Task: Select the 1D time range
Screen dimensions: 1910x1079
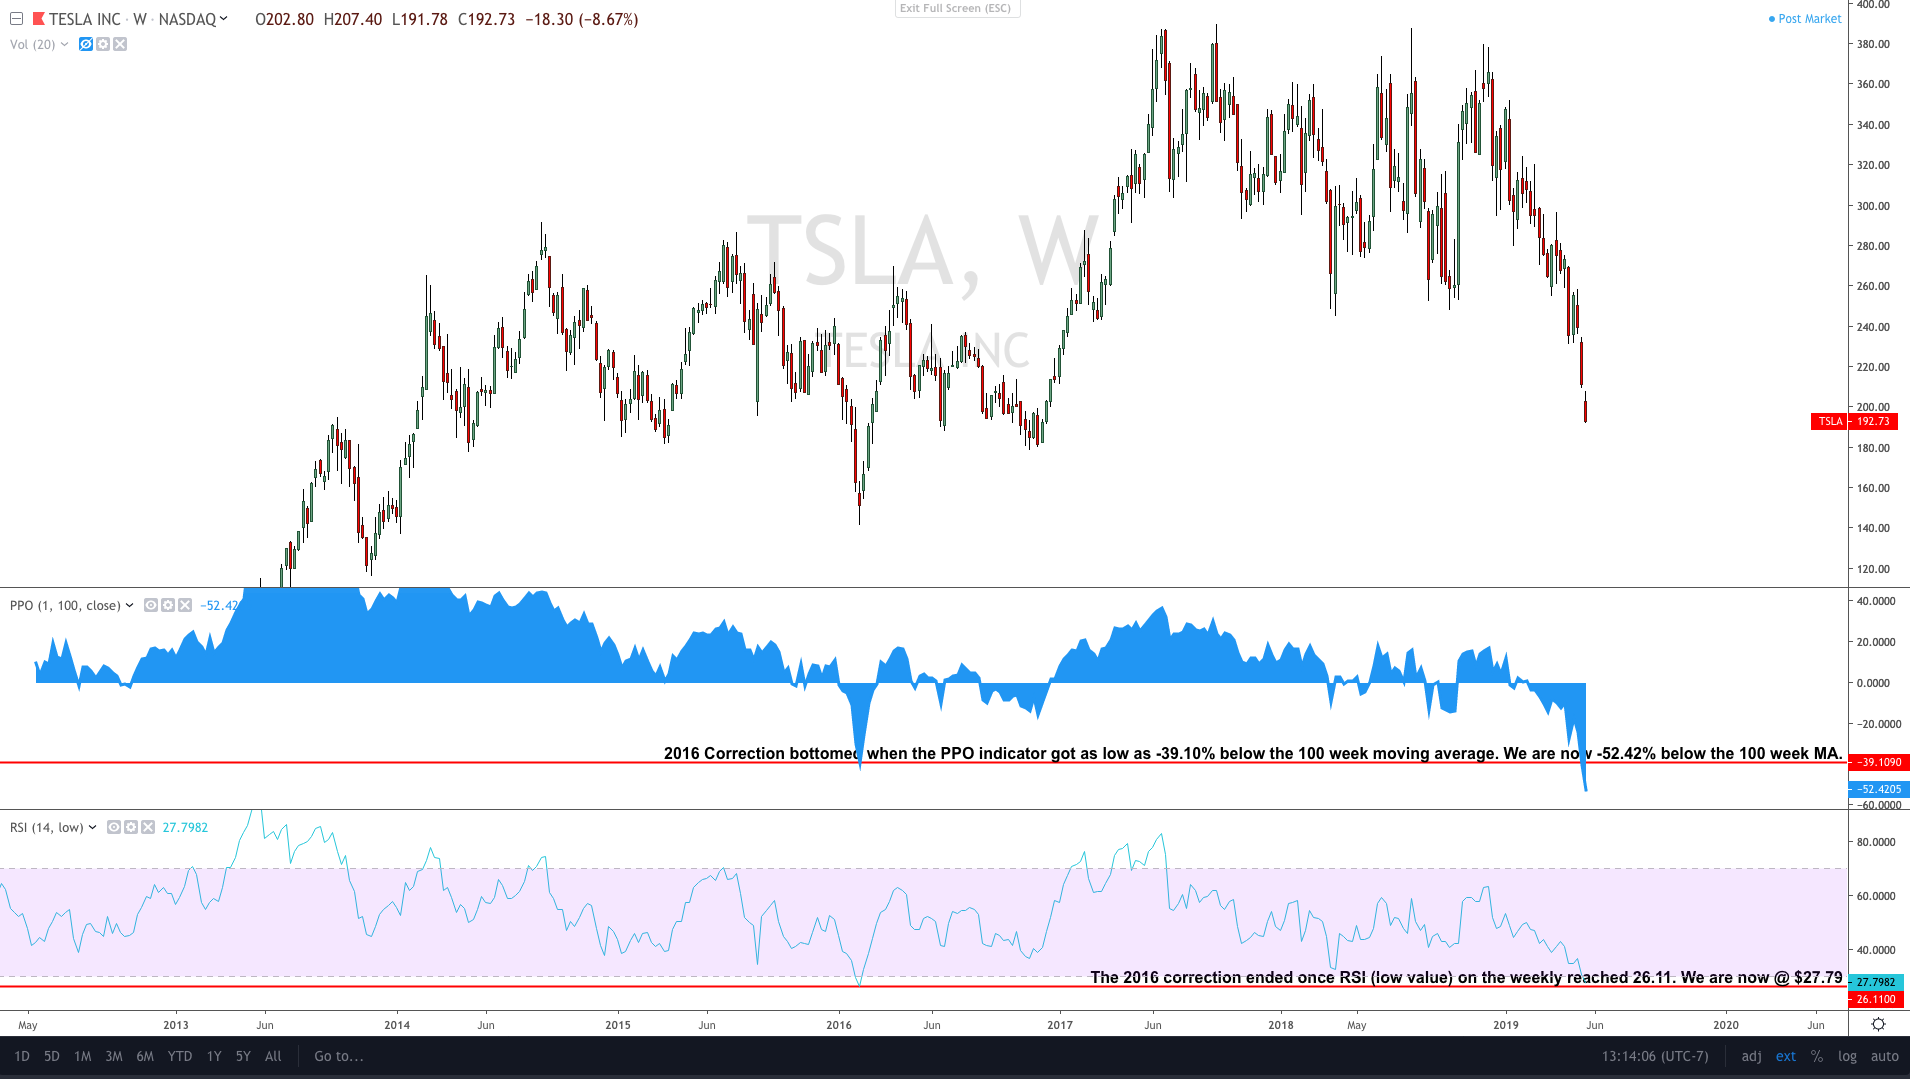Action: pos(22,1056)
